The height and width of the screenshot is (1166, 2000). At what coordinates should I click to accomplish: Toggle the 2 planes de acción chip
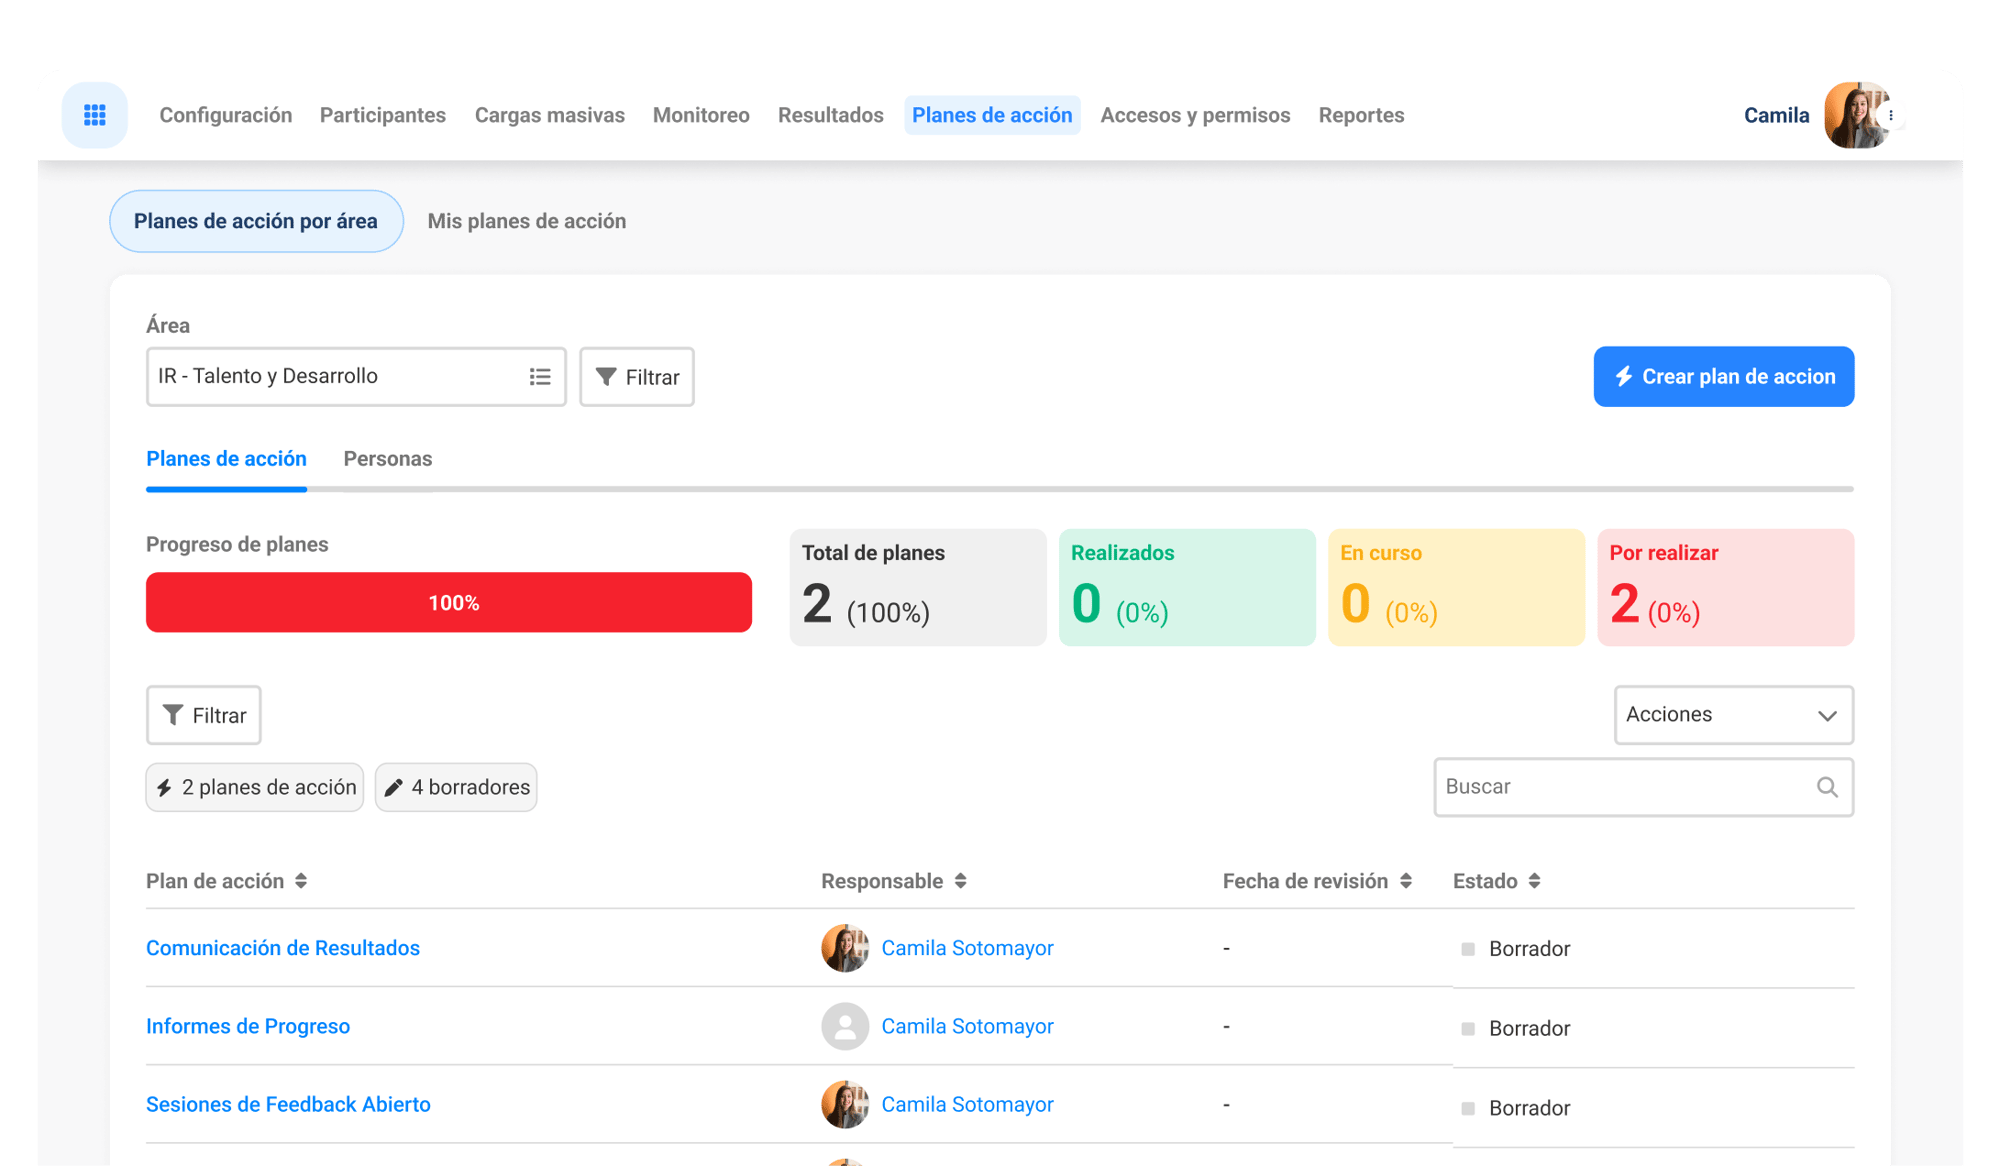pyautogui.click(x=255, y=787)
